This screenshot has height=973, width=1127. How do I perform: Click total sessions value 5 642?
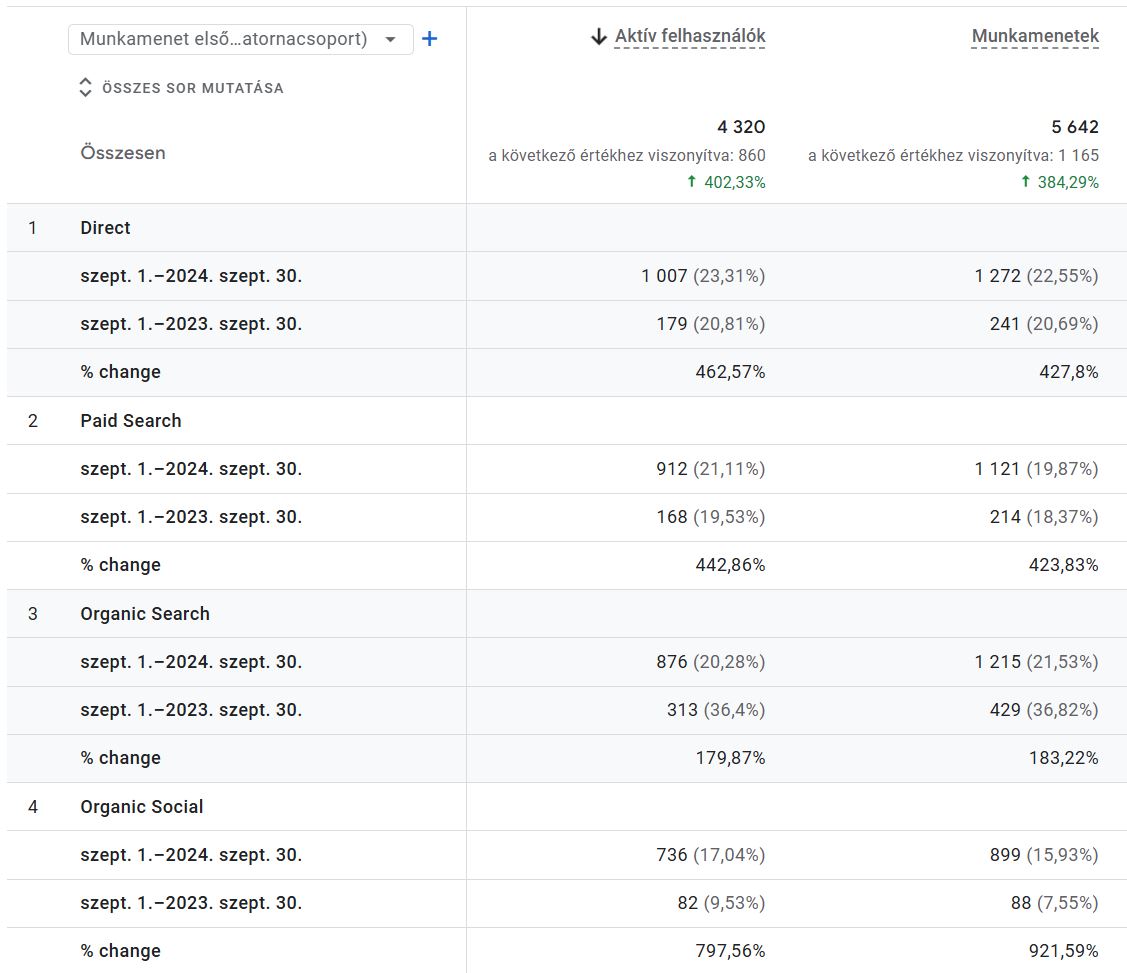1074,127
